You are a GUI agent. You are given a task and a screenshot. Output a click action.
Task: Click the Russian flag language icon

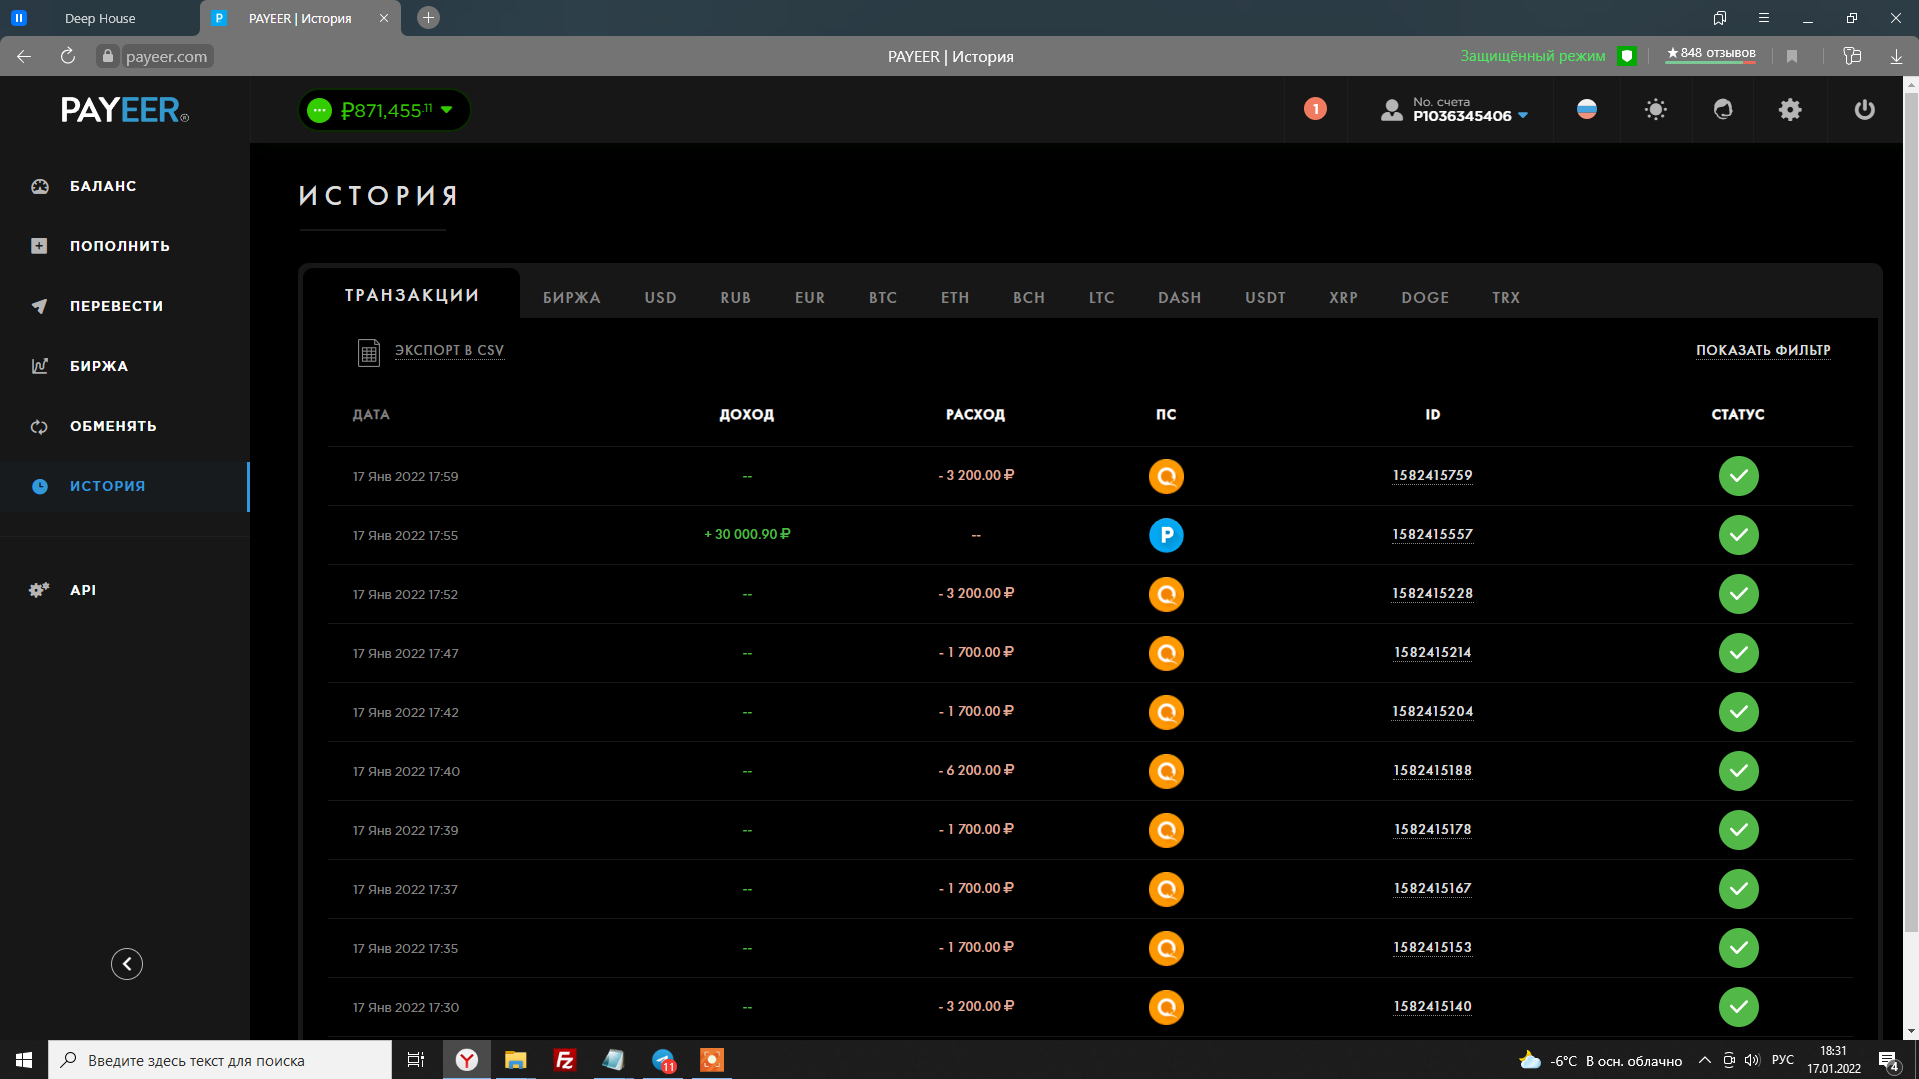click(1587, 110)
